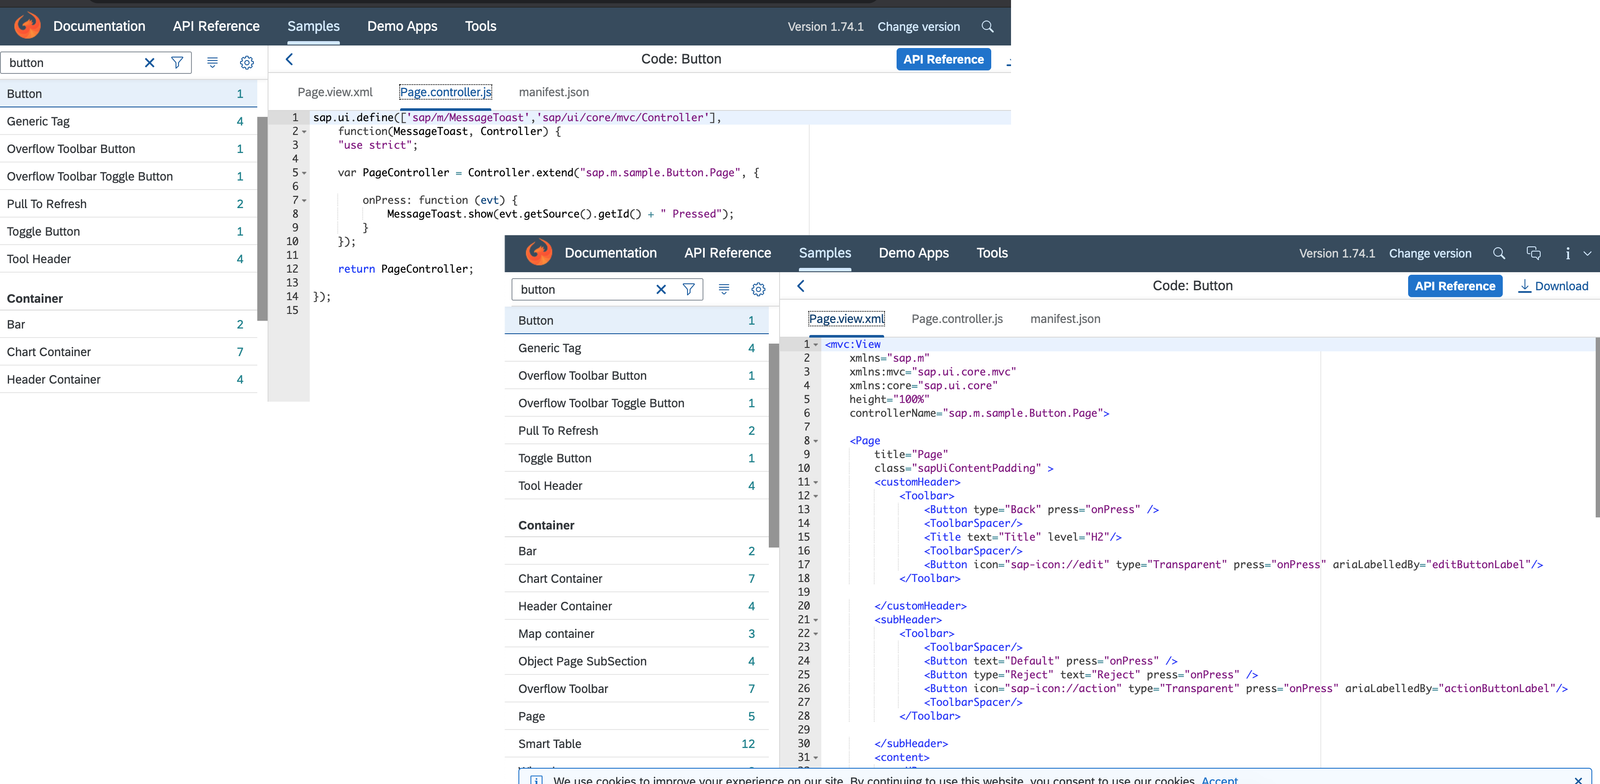This screenshot has height=784, width=1600.
Task: Open filter funnel in front window search
Action: [x=689, y=289]
